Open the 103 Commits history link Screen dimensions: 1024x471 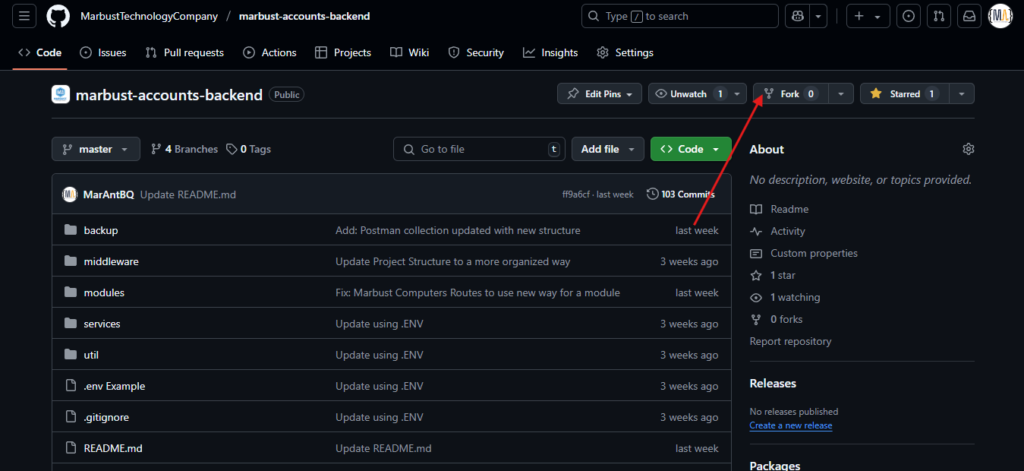click(680, 194)
